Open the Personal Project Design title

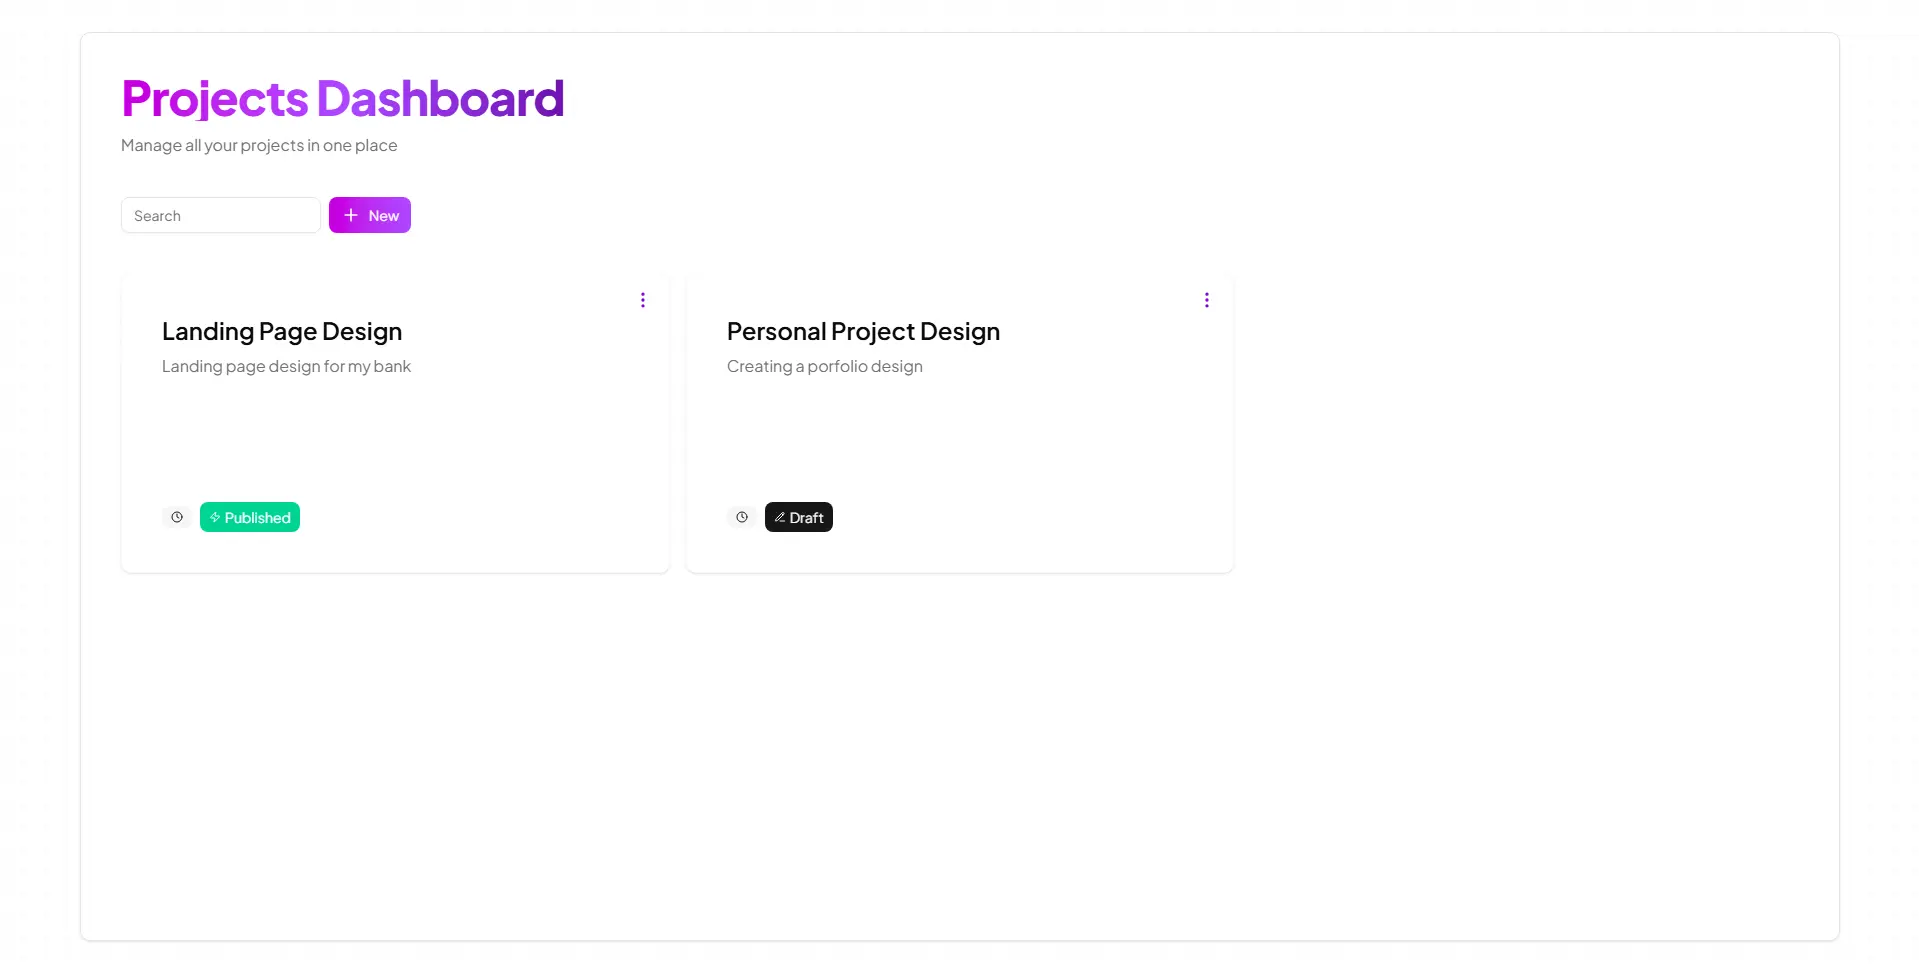pos(863,331)
